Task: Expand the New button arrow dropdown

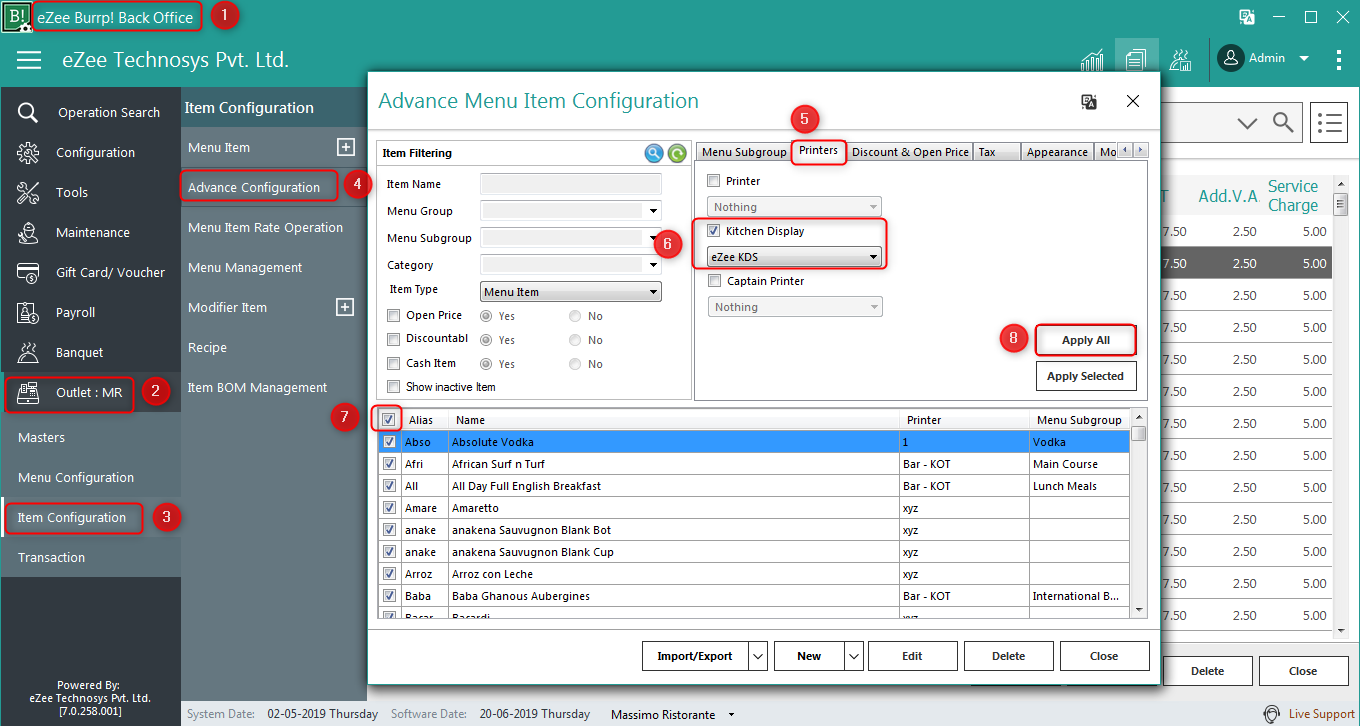Action: 853,656
